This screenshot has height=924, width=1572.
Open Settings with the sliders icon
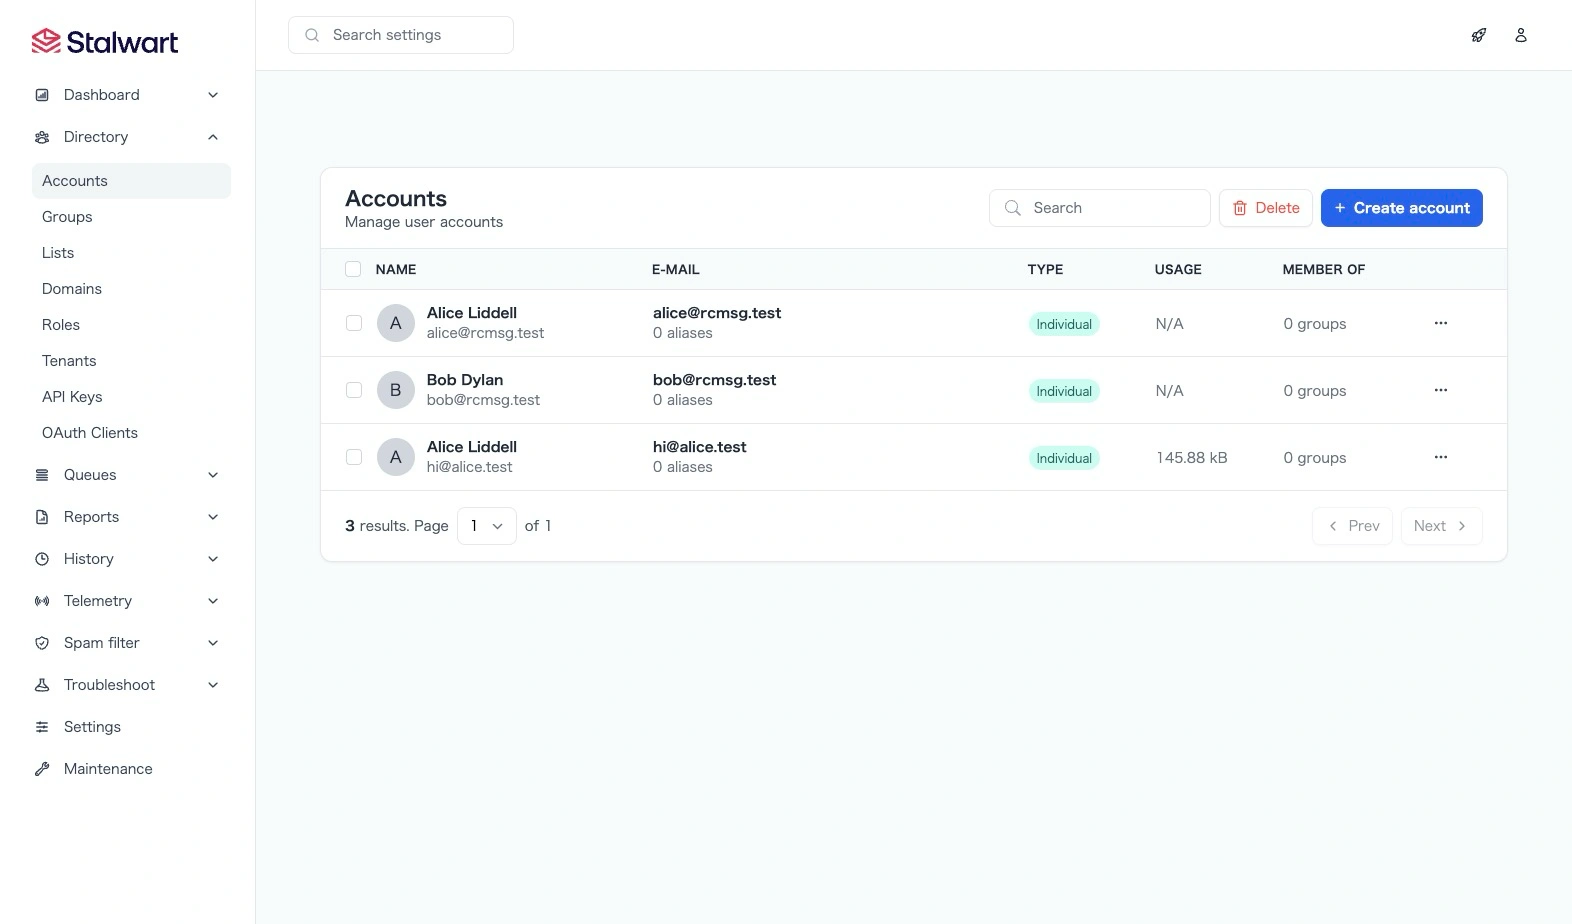pos(92,727)
